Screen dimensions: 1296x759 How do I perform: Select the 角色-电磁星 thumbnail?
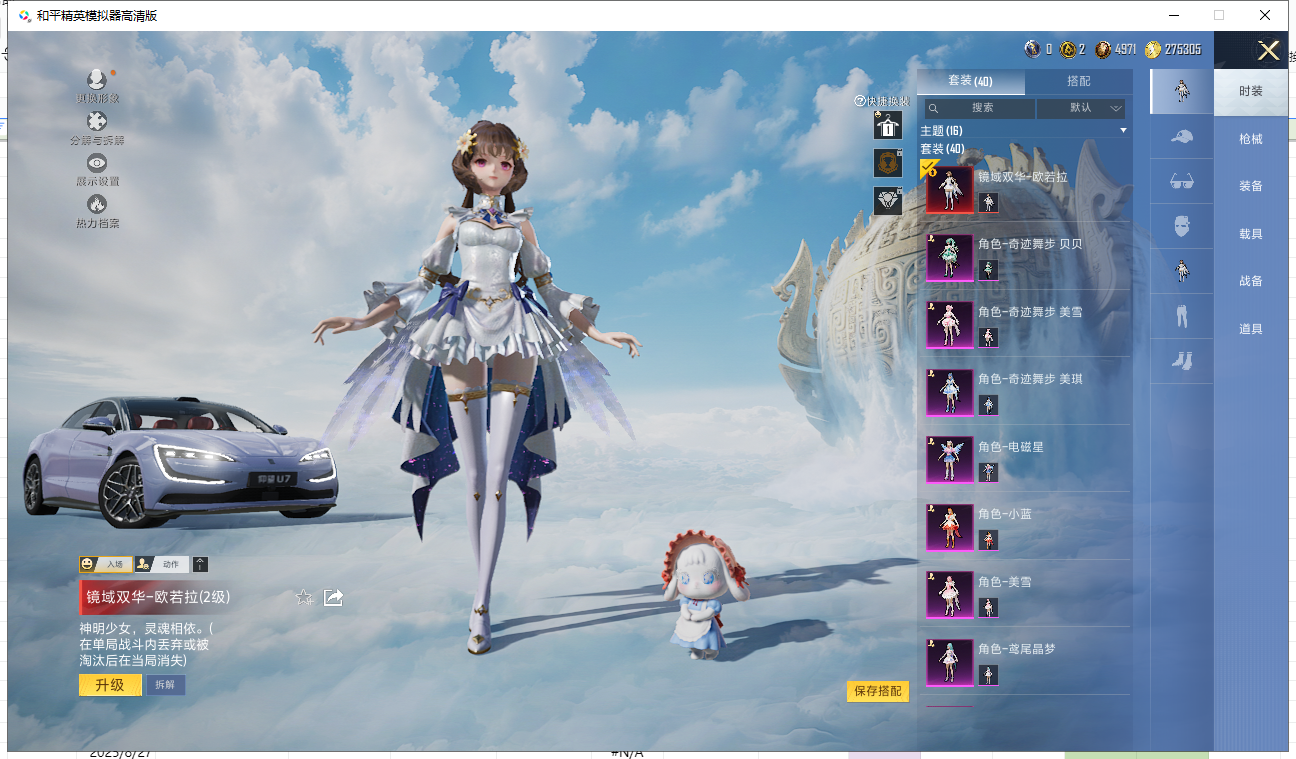(x=949, y=460)
